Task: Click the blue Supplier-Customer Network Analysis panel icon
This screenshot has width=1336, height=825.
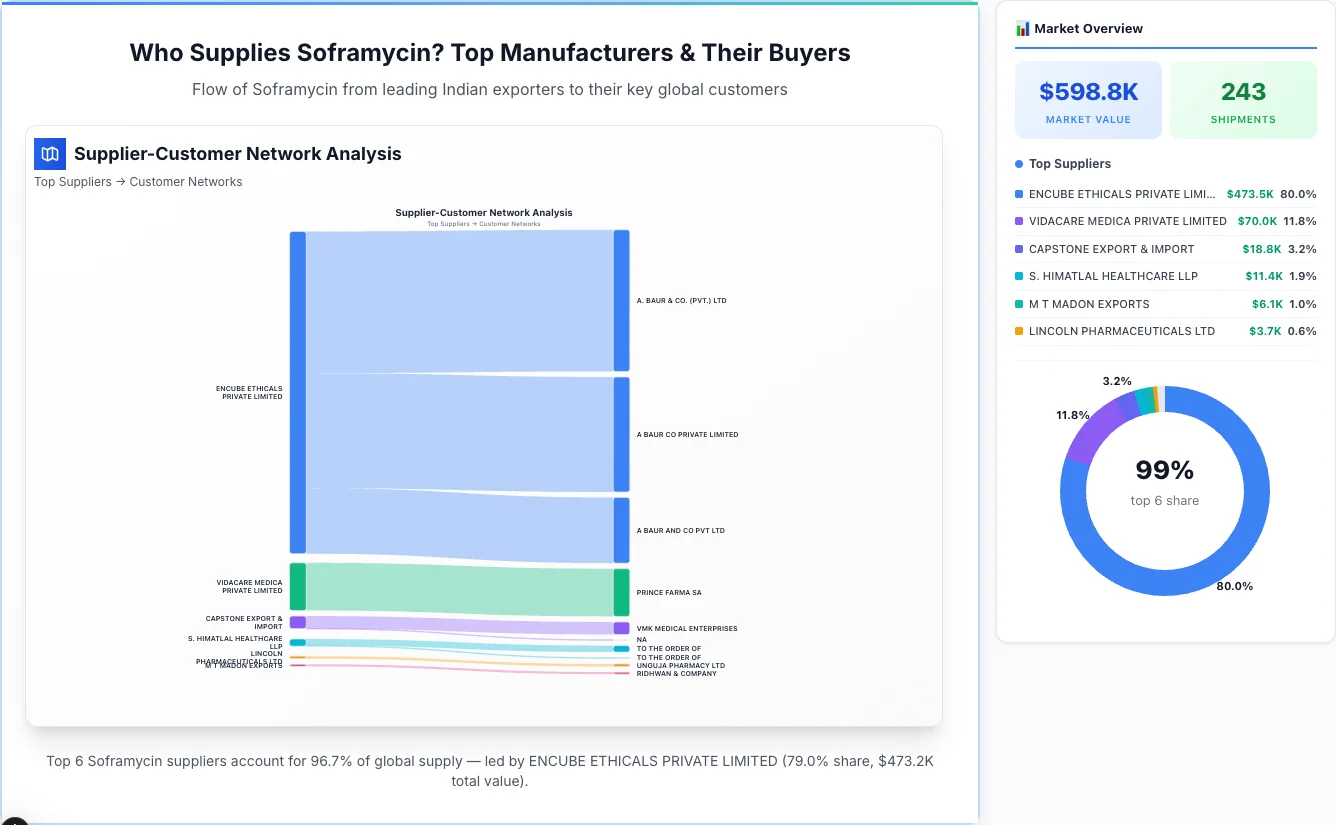Action: (49, 154)
